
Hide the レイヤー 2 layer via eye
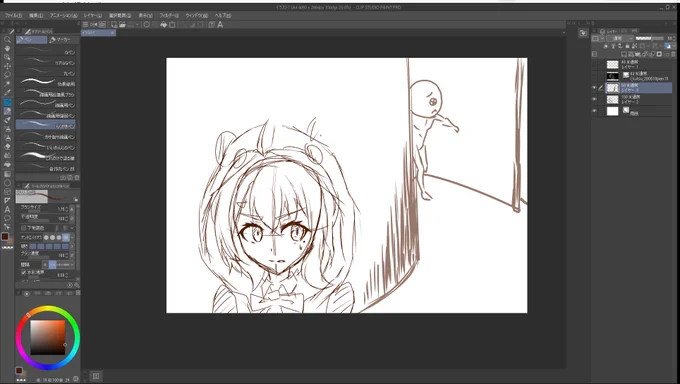(595, 99)
